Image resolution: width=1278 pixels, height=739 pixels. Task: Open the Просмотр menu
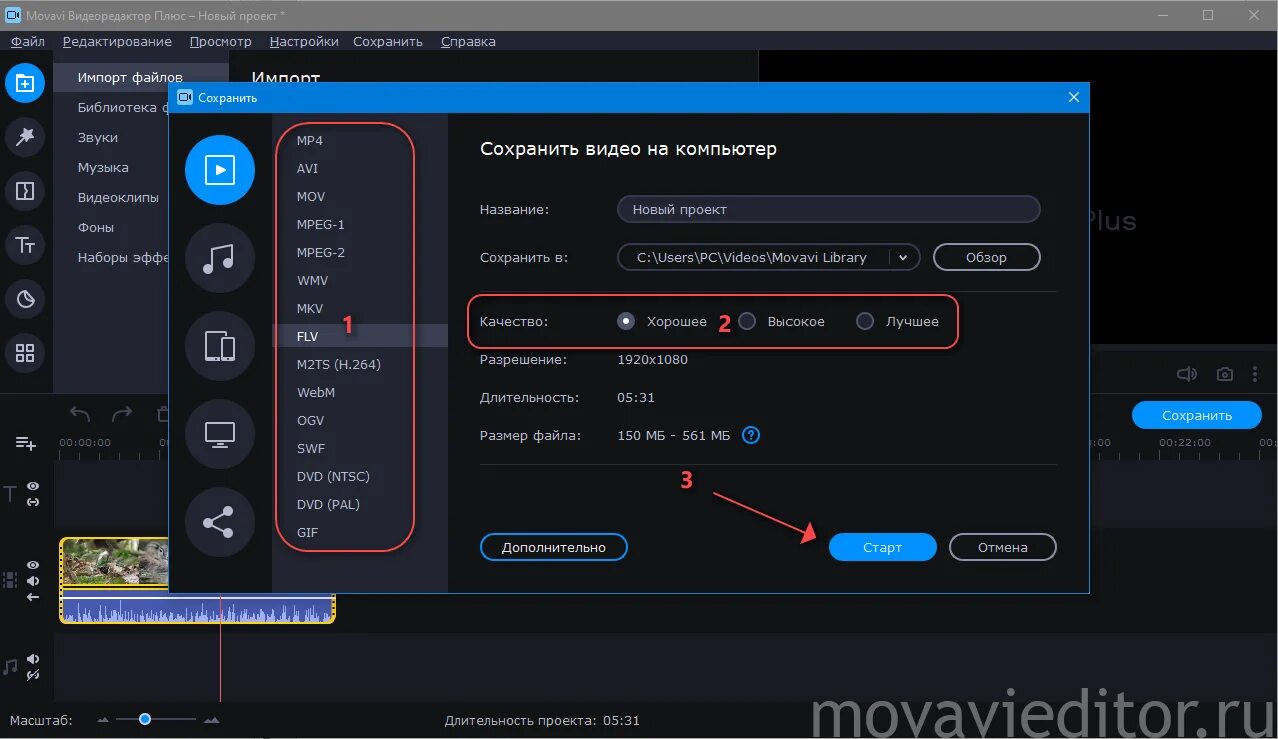pyautogui.click(x=220, y=41)
